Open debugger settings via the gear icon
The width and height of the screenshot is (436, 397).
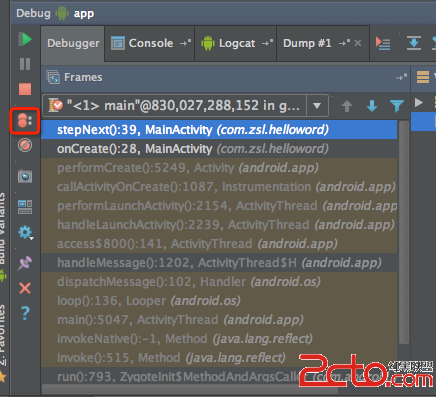pos(25,232)
